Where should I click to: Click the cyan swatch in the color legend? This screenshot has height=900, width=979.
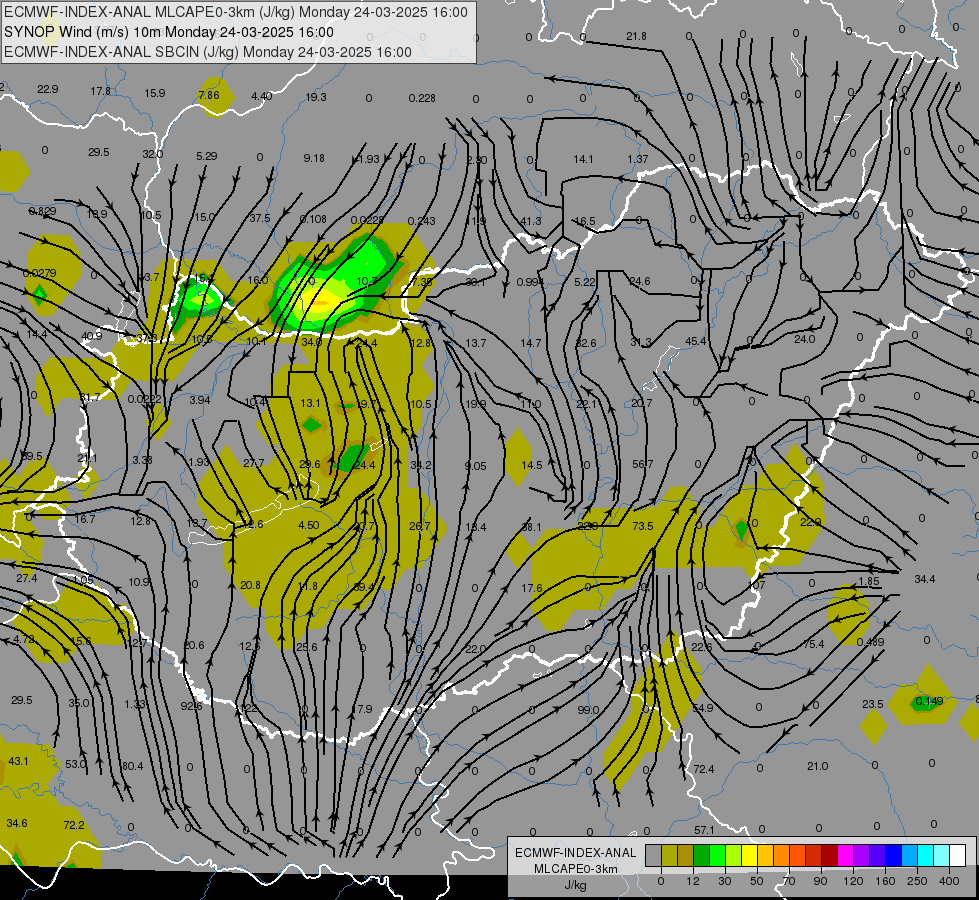point(925,855)
